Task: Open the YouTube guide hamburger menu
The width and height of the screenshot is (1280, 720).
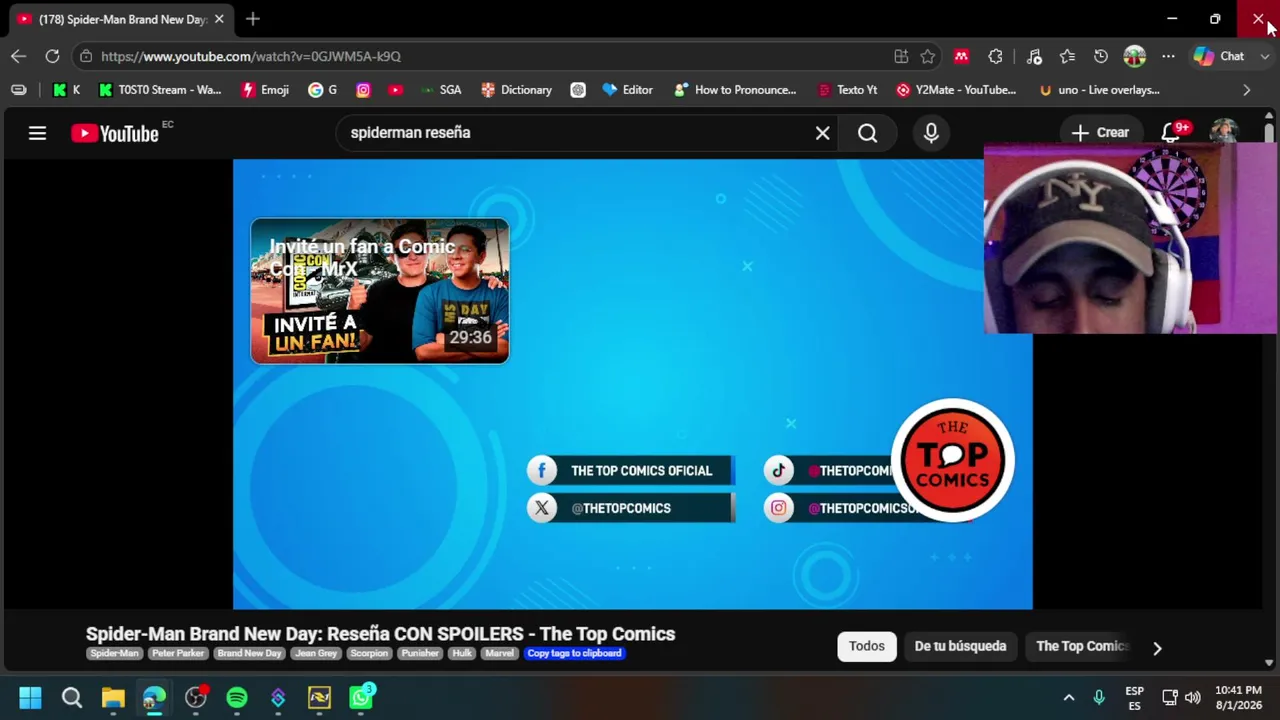Action: coord(37,133)
